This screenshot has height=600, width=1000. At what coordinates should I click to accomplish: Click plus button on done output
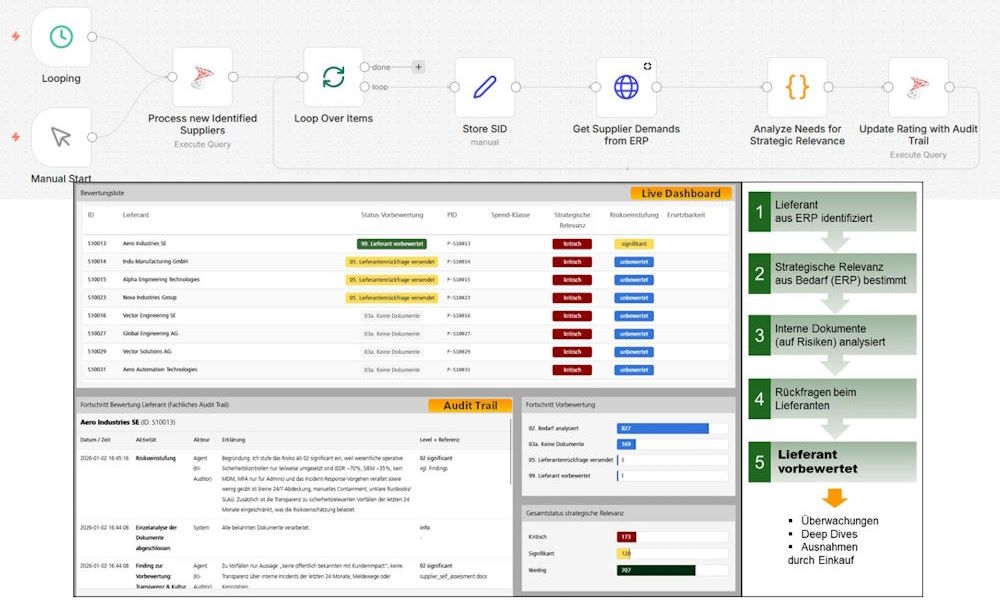(x=418, y=67)
